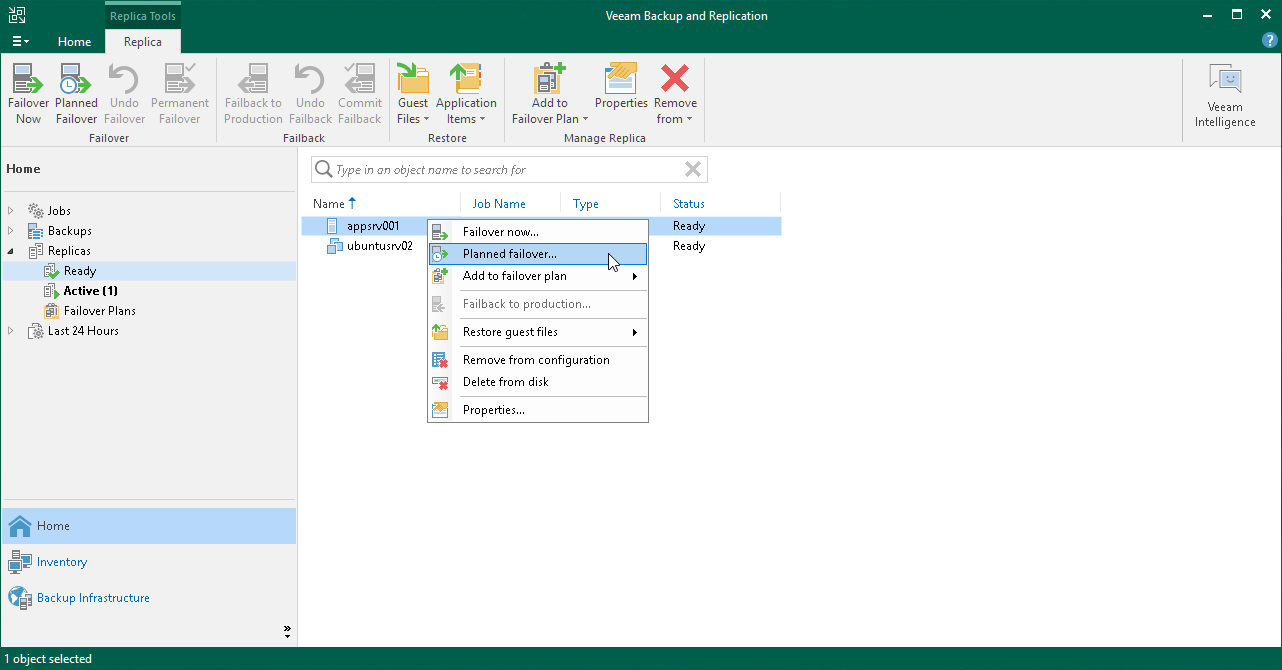Image resolution: width=1282 pixels, height=670 pixels.
Task: Open the main hamburger menu
Action: click(20, 41)
